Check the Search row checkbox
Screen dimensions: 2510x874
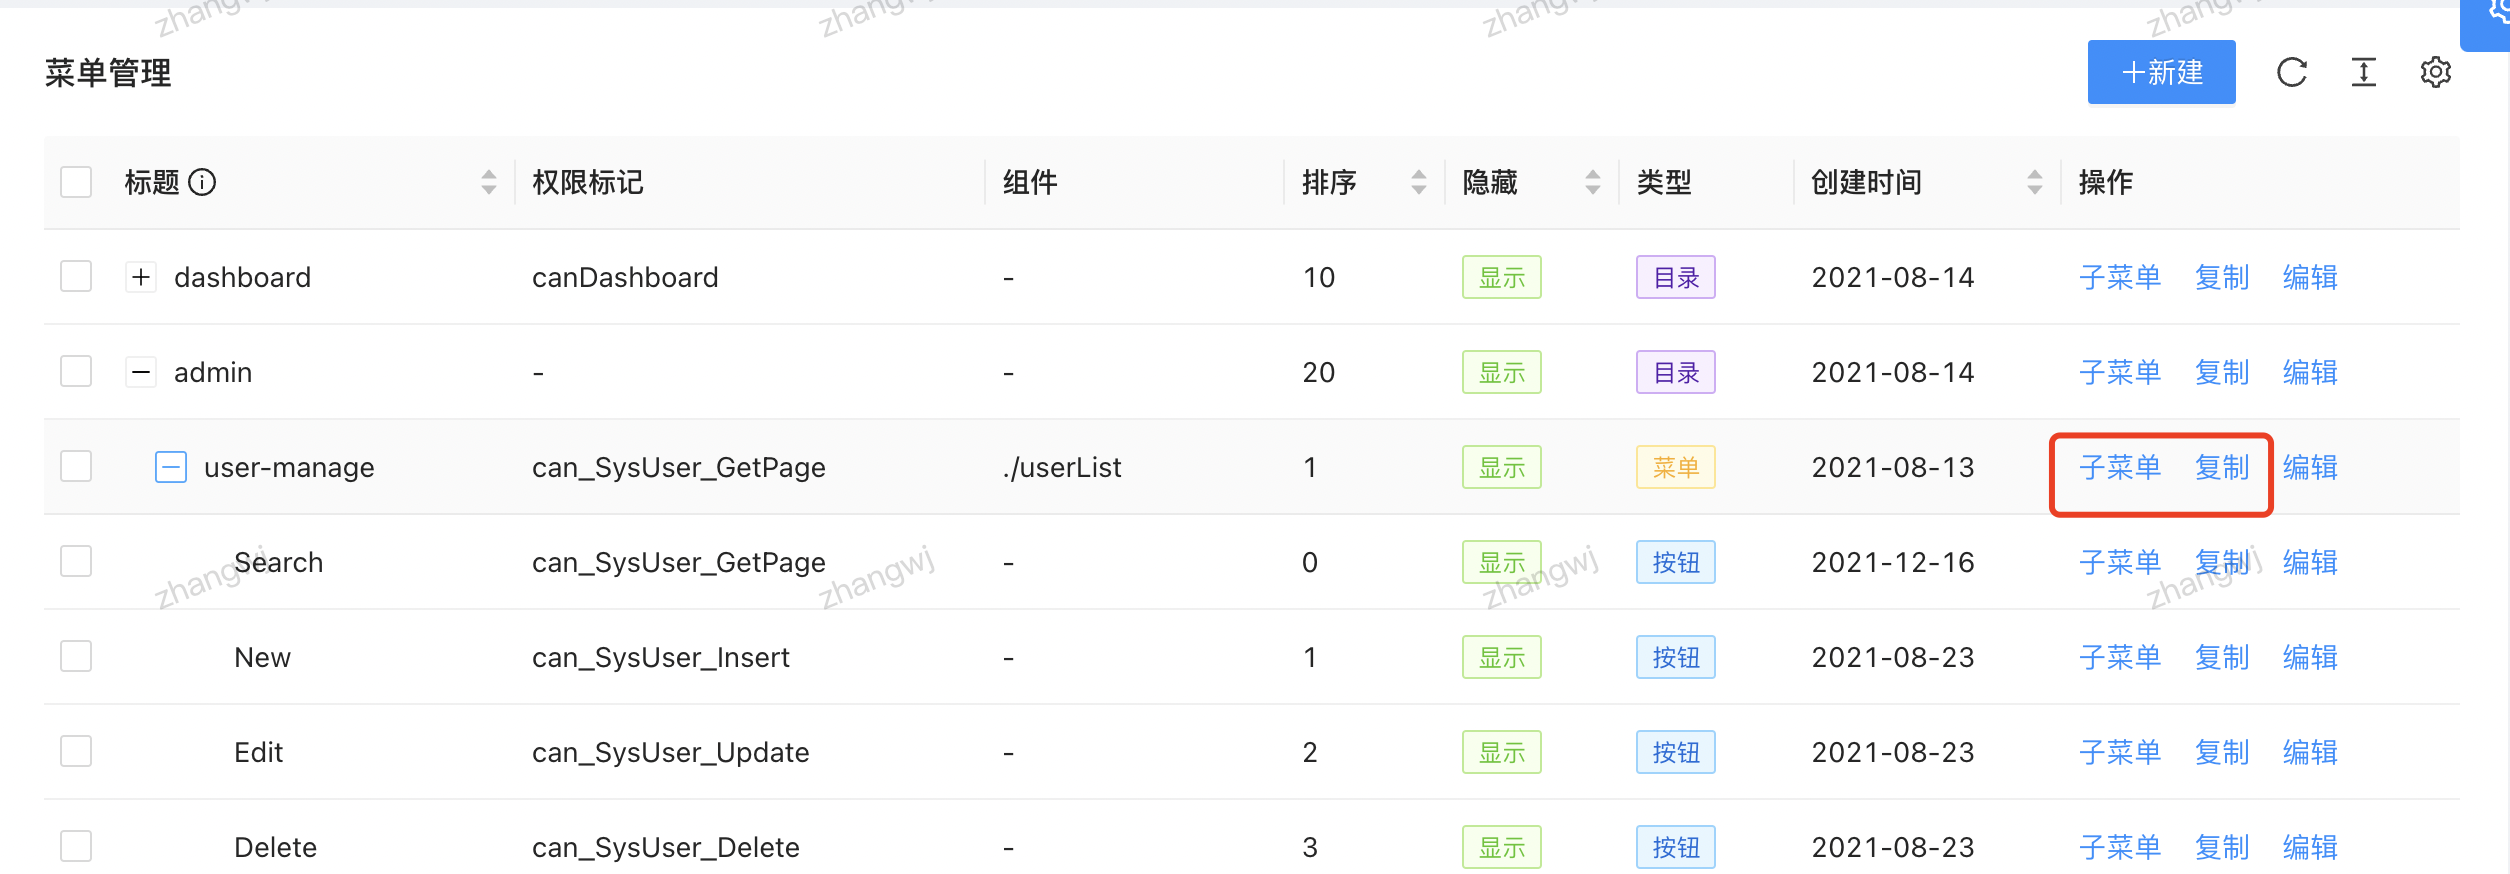coord(76,562)
